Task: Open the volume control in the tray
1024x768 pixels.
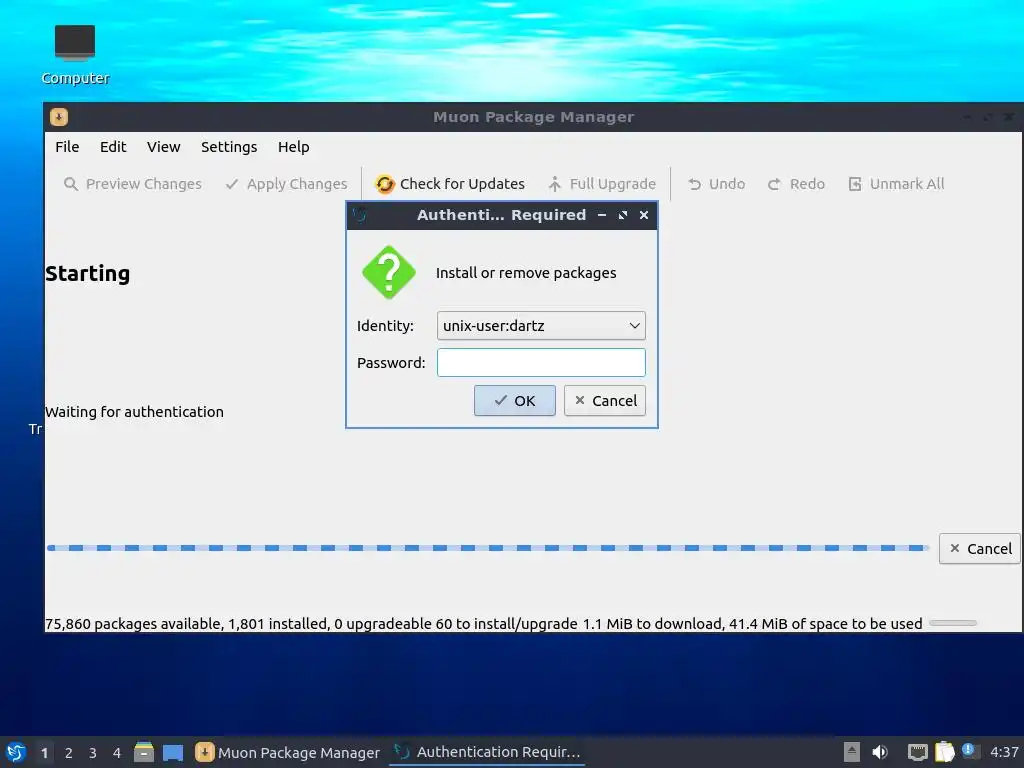Action: coord(880,752)
